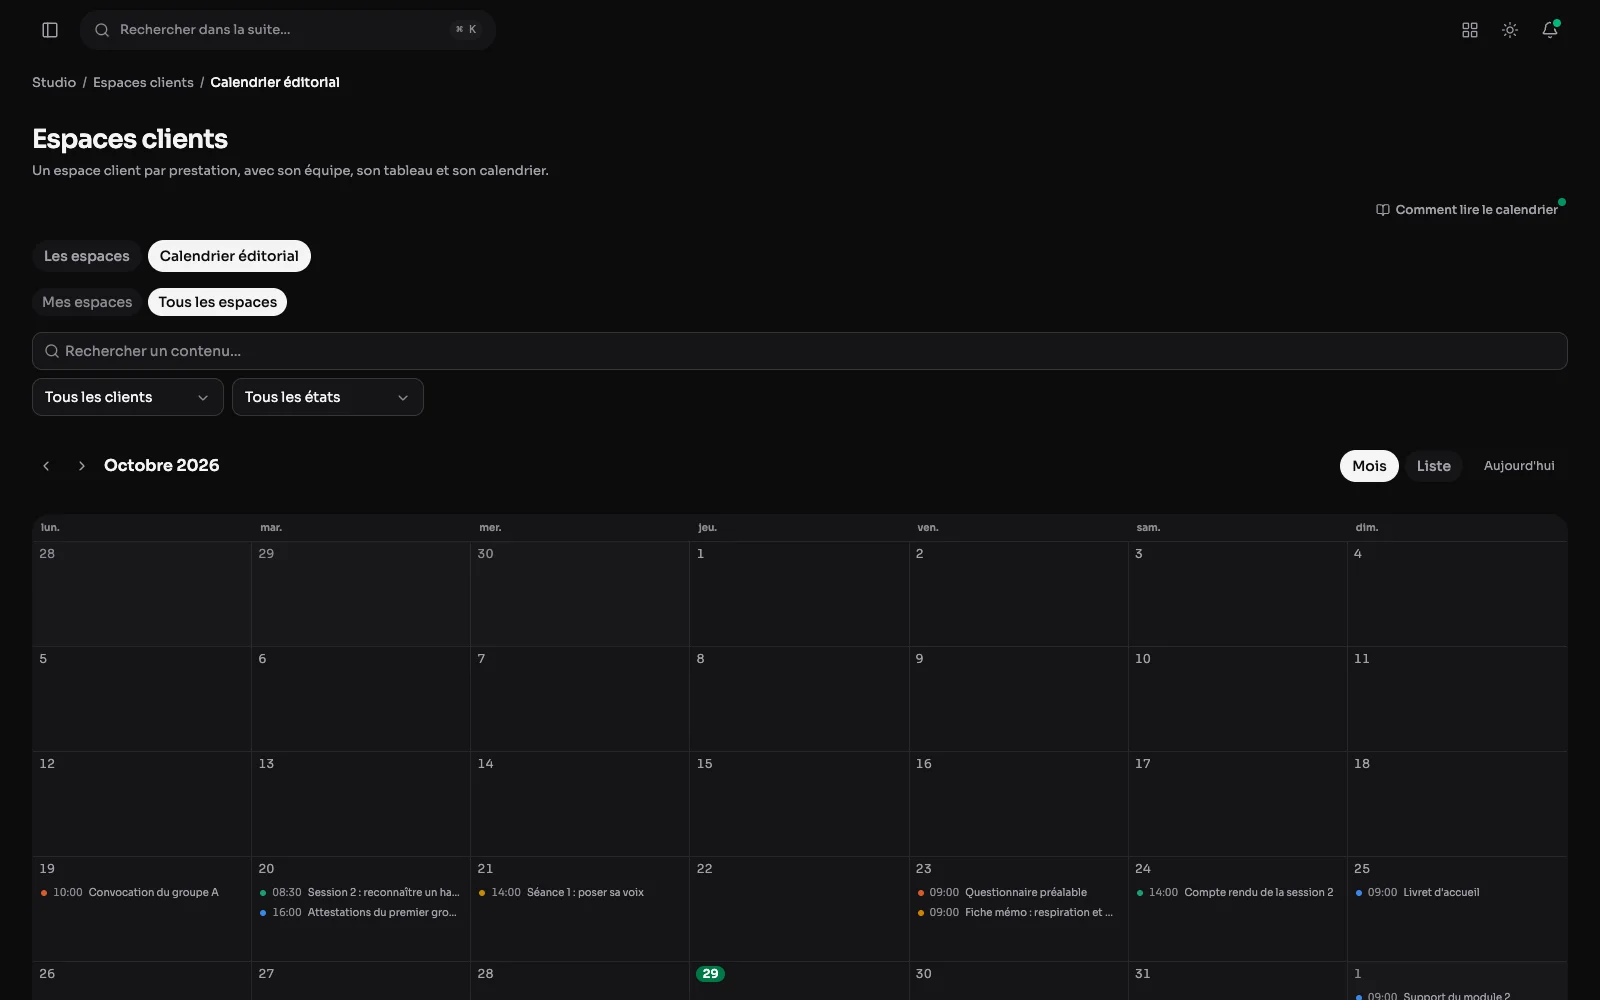This screenshot has height=1000, width=1600.
Task: Open event 'Questionnaire préalable'
Action: click(x=1002, y=892)
